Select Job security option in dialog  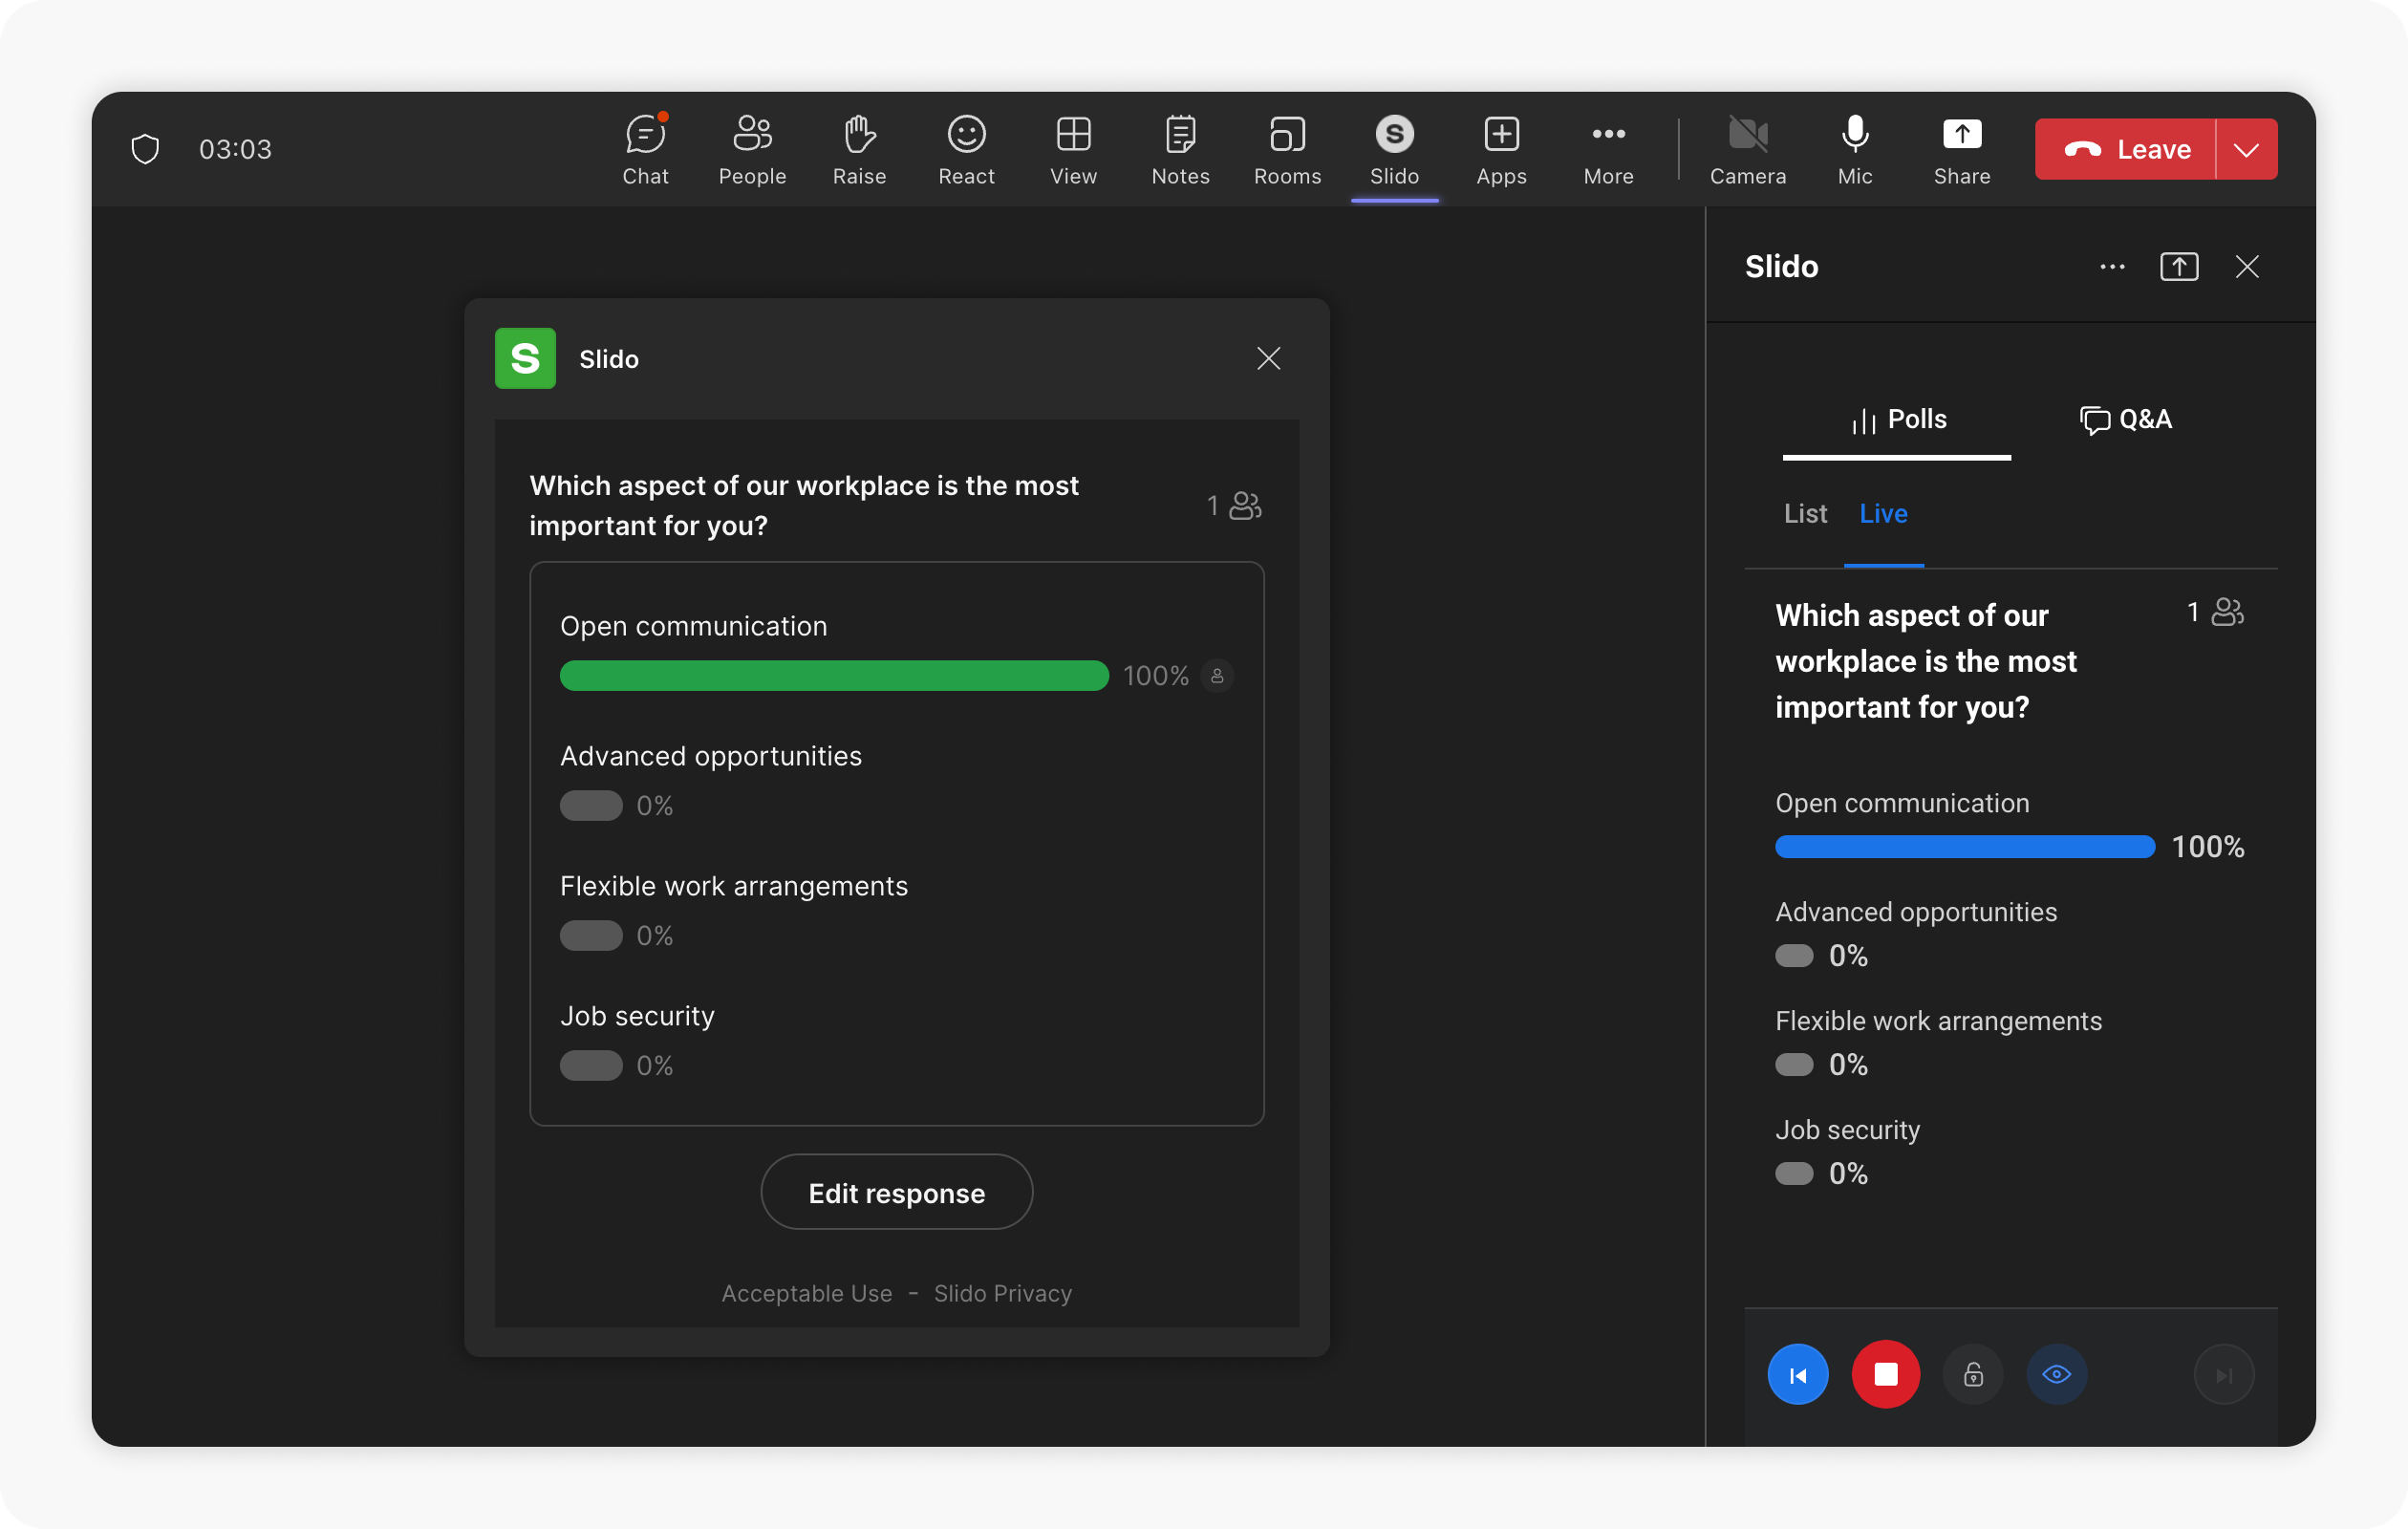[637, 1017]
